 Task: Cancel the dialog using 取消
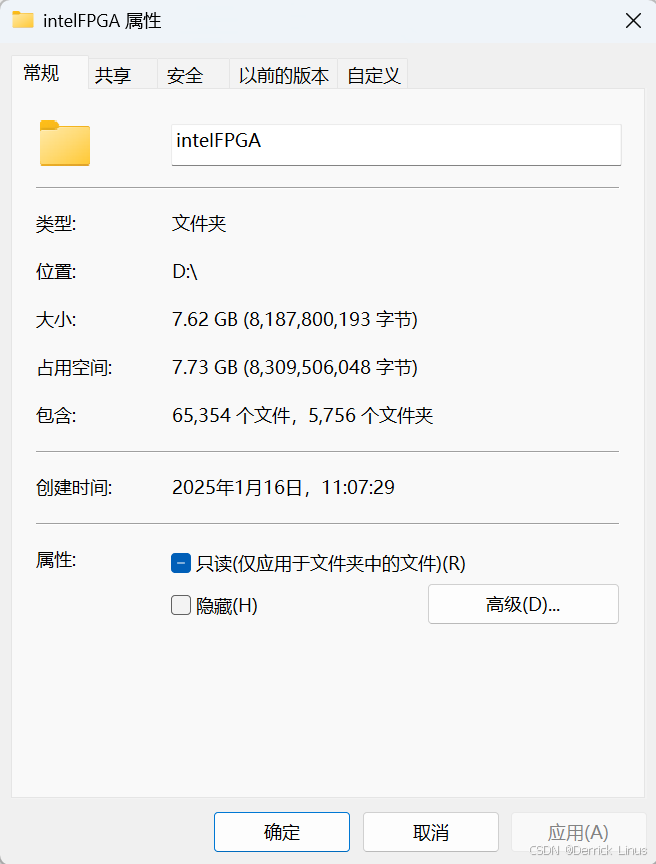(431, 832)
